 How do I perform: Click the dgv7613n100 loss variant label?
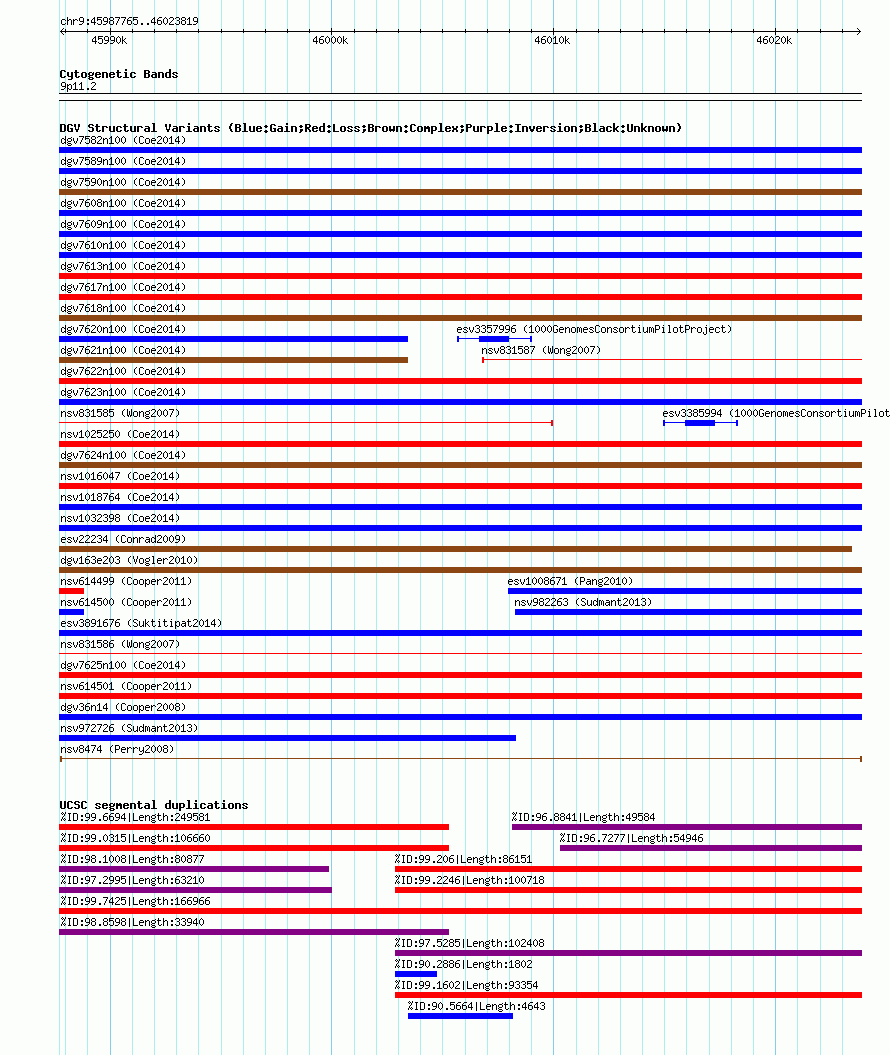tap(123, 266)
